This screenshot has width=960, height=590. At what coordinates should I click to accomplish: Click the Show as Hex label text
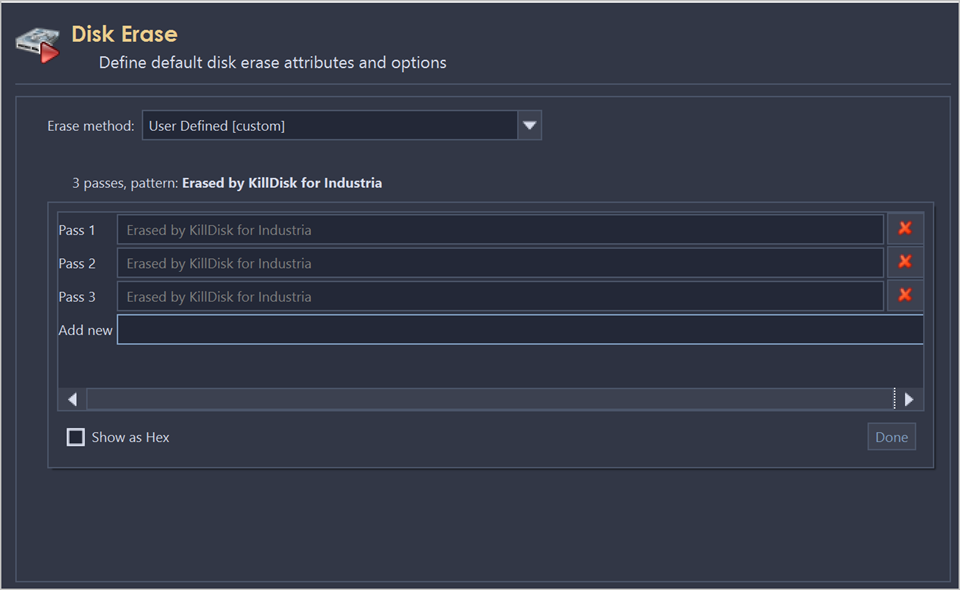[x=130, y=438]
